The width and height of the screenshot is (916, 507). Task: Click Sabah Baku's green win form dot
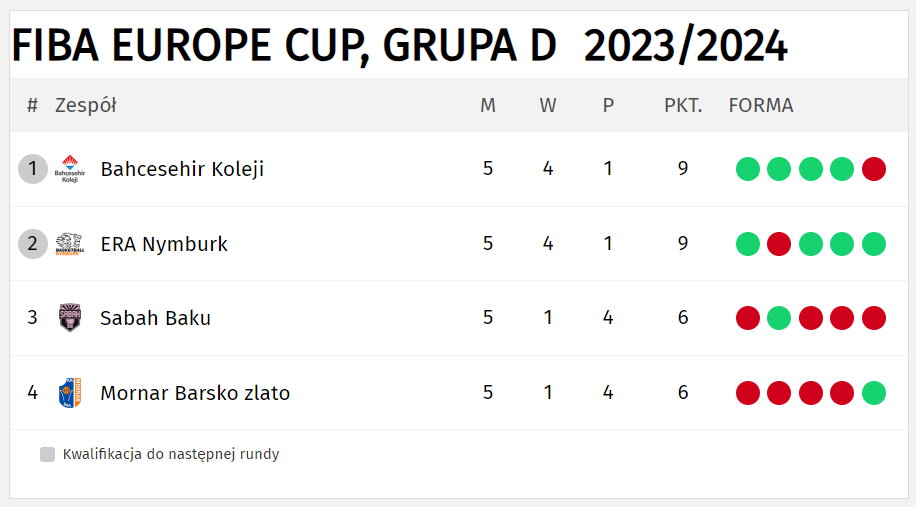pos(779,318)
